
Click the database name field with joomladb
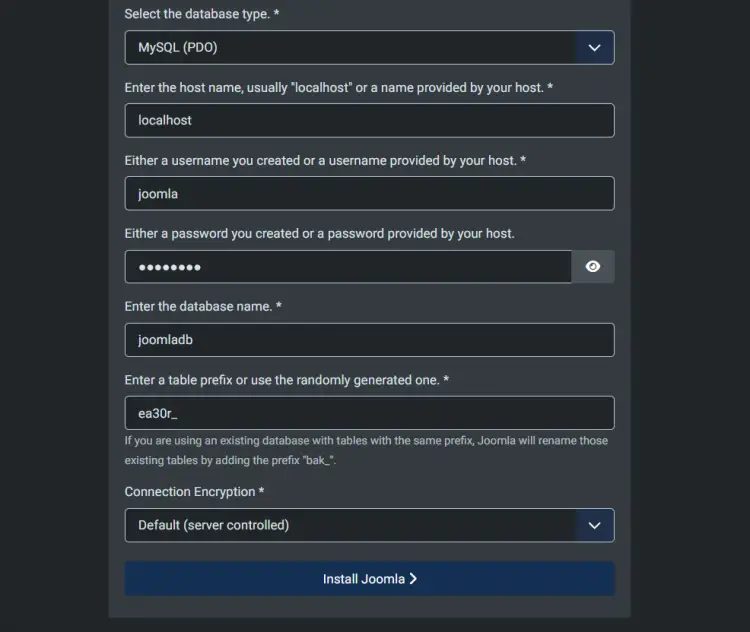[x=369, y=340]
